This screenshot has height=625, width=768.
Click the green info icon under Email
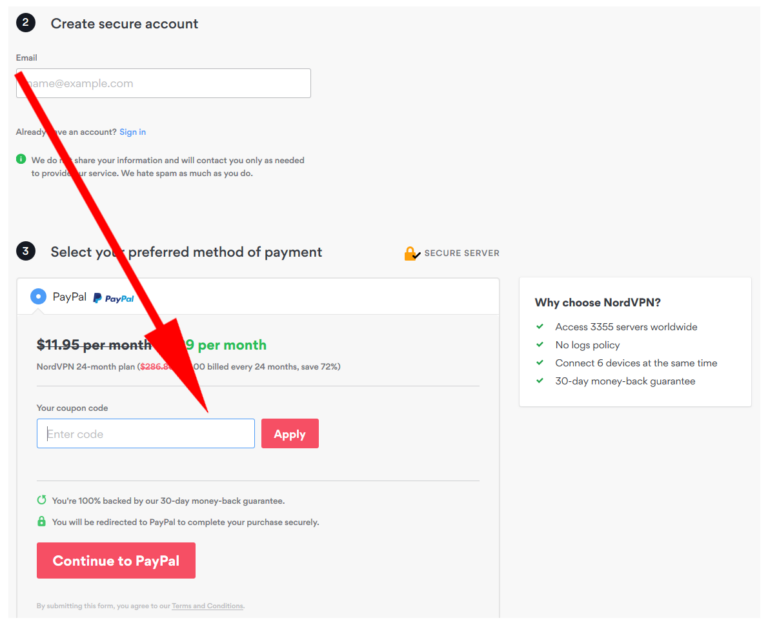point(21,159)
